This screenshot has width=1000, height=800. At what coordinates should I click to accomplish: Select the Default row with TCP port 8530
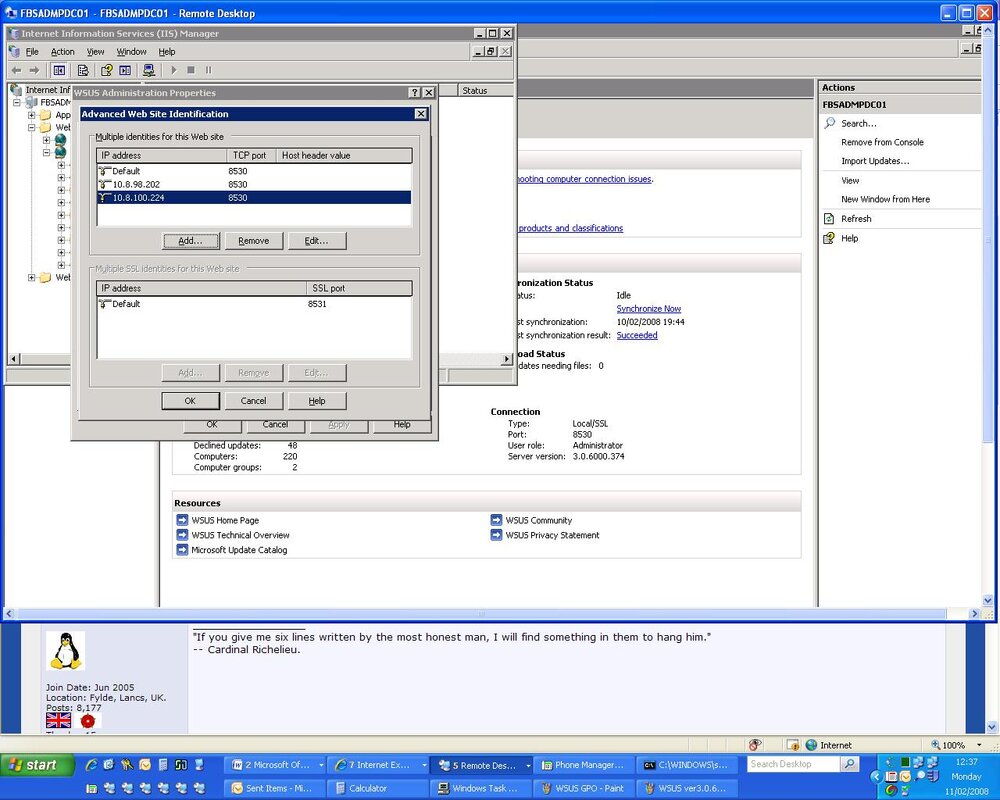pyautogui.click(x=254, y=171)
